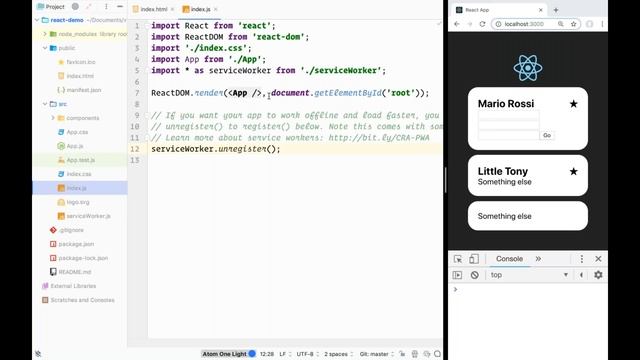Click the live expression eye button in console
Screen dimensions: 640x360
click(x=581, y=275)
